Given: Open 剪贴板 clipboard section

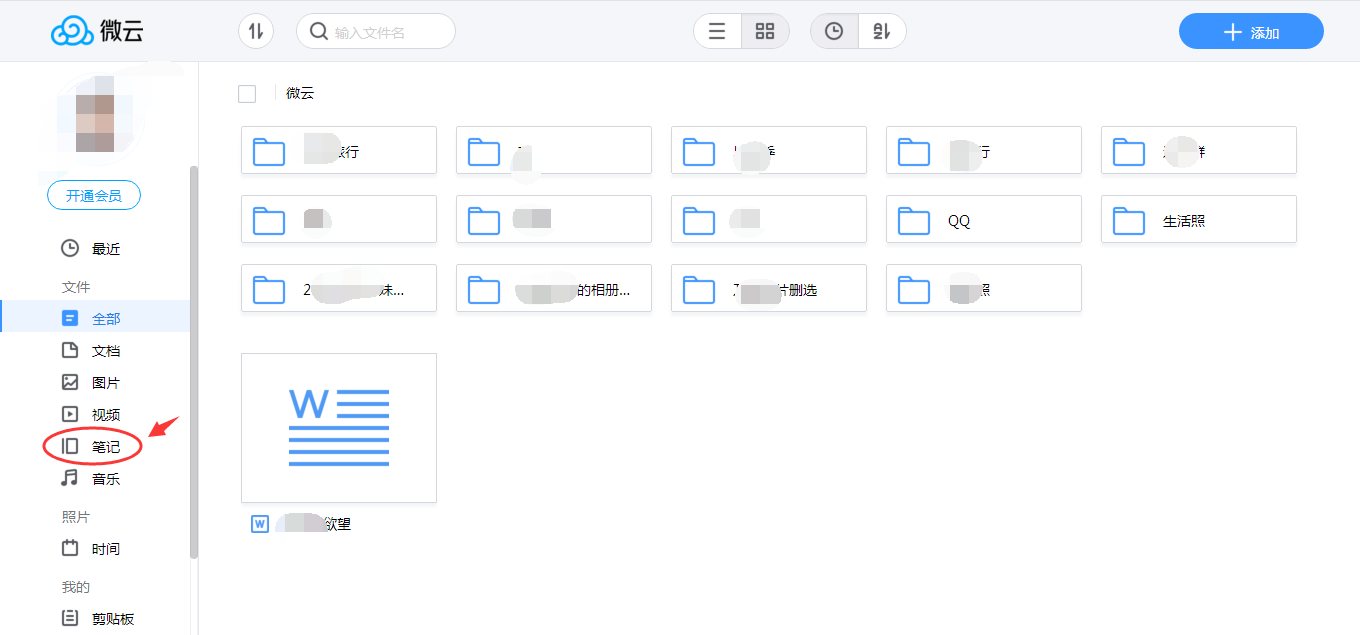Looking at the screenshot, I should point(95,619).
